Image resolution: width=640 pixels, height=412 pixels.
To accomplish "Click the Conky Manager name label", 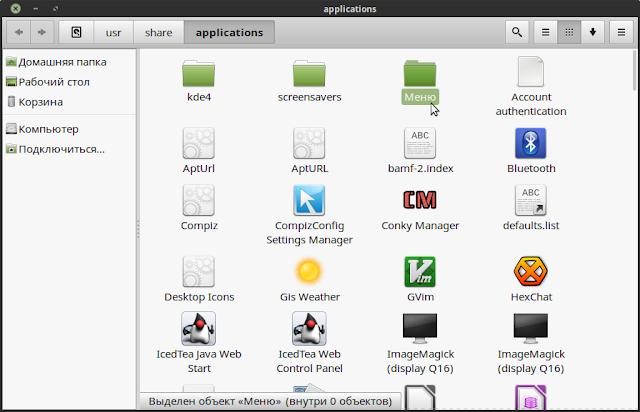I will pos(420,226).
